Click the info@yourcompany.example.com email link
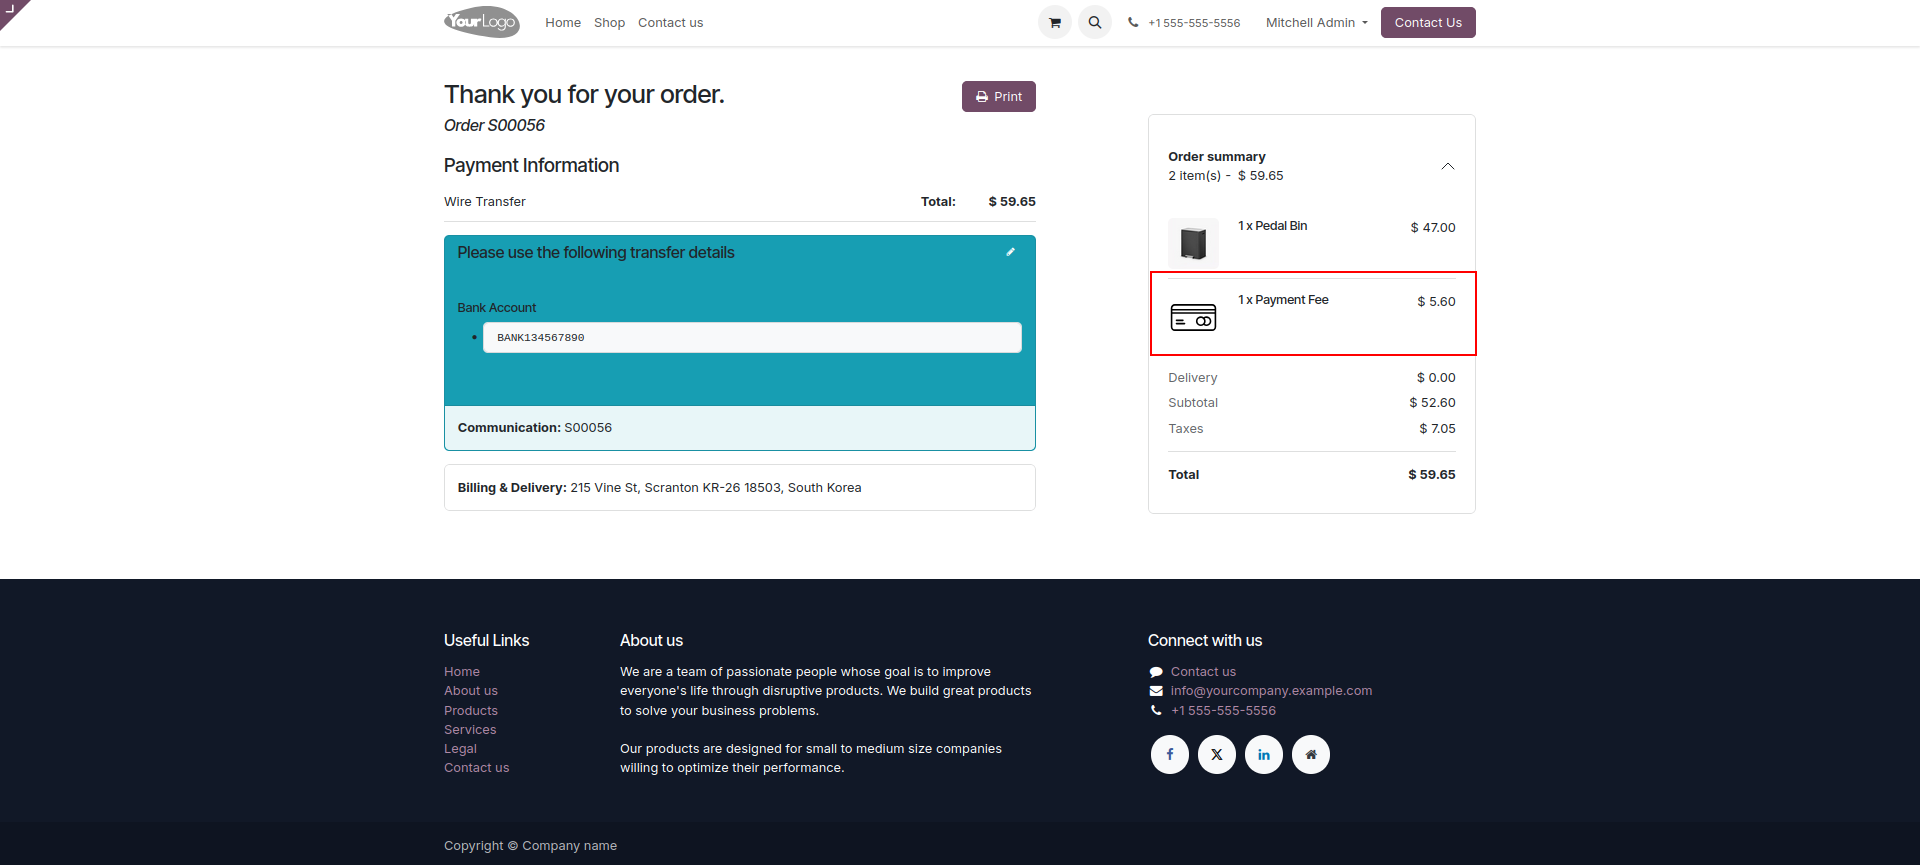Screen dimensions: 1920x865 [x=1271, y=691]
